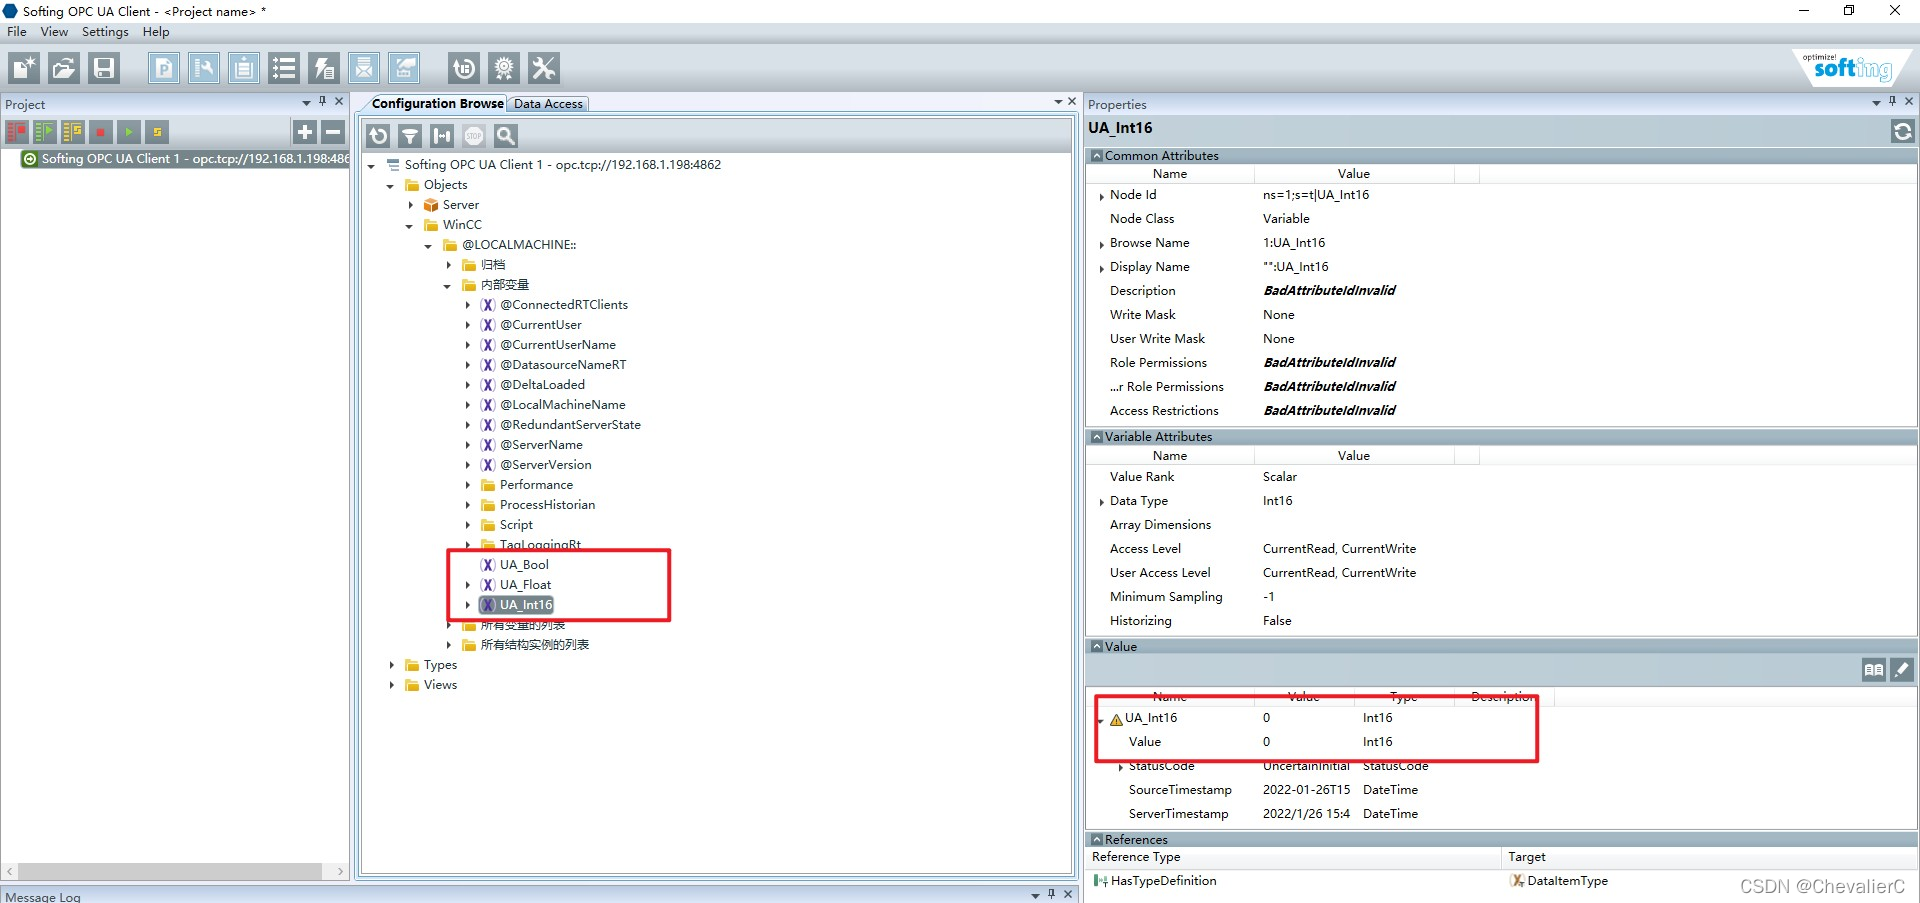Toggle the hand-holding-card toolbar icon
Viewport: 1920px width, 903px height.
click(404, 68)
